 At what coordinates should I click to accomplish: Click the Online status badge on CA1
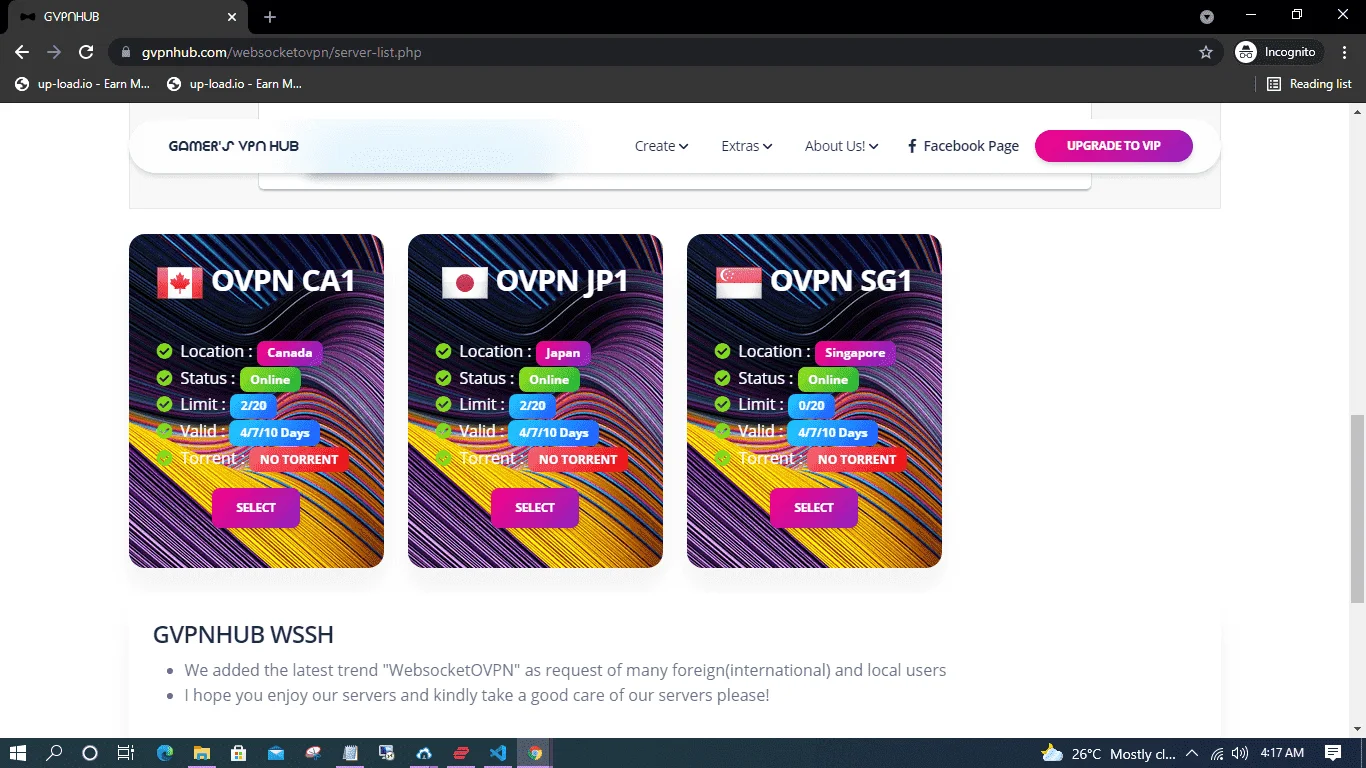pyautogui.click(x=270, y=380)
